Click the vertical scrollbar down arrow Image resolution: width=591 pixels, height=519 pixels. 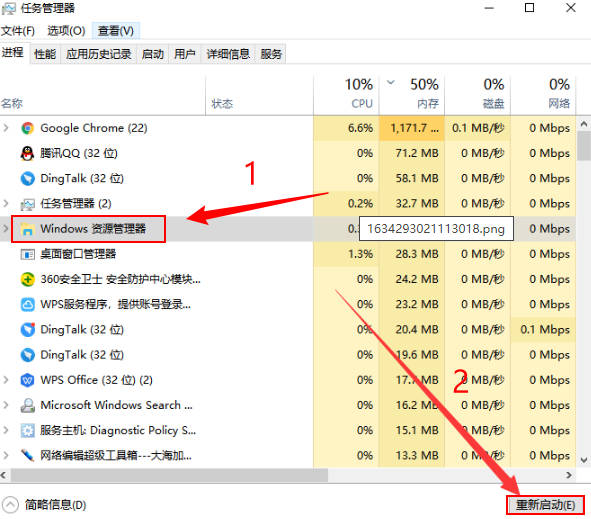tap(584, 460)
